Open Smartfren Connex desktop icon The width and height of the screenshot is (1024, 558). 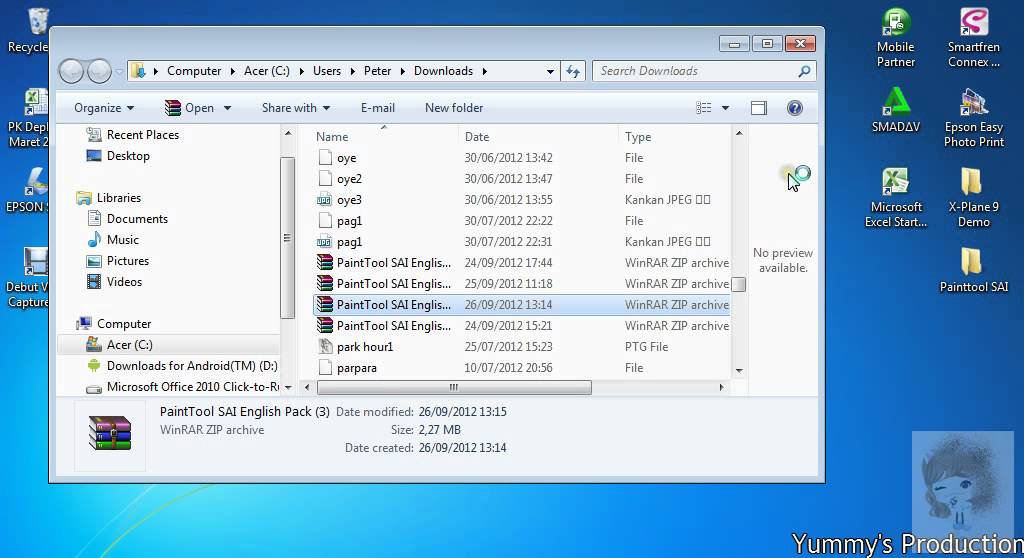974,38
